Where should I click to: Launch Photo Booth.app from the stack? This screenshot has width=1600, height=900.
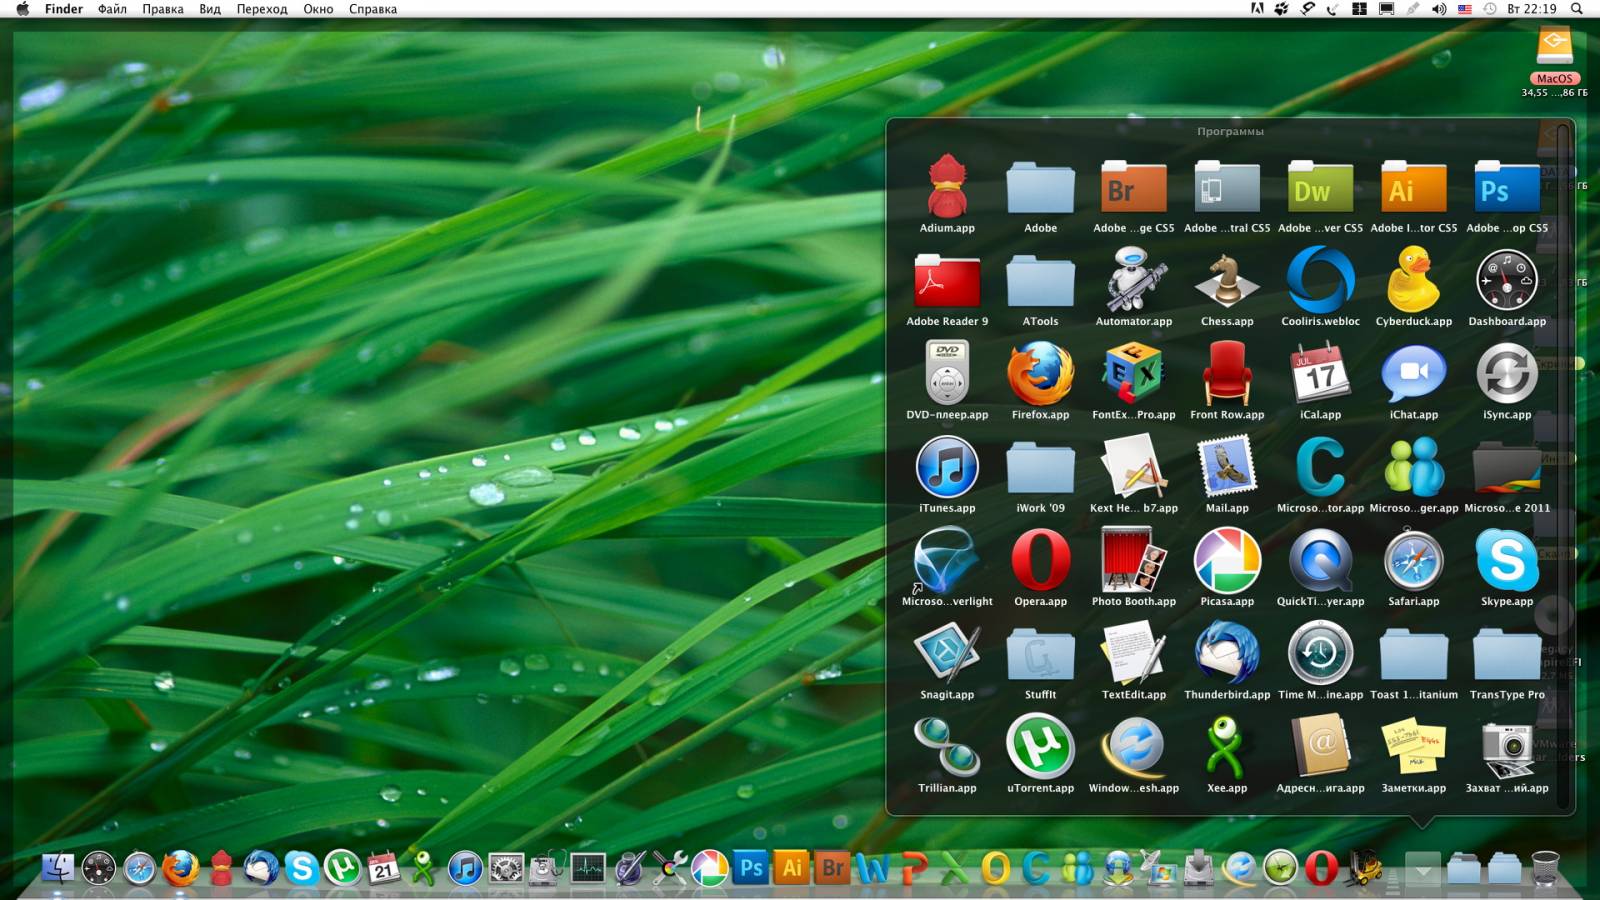pos(1134,560)
